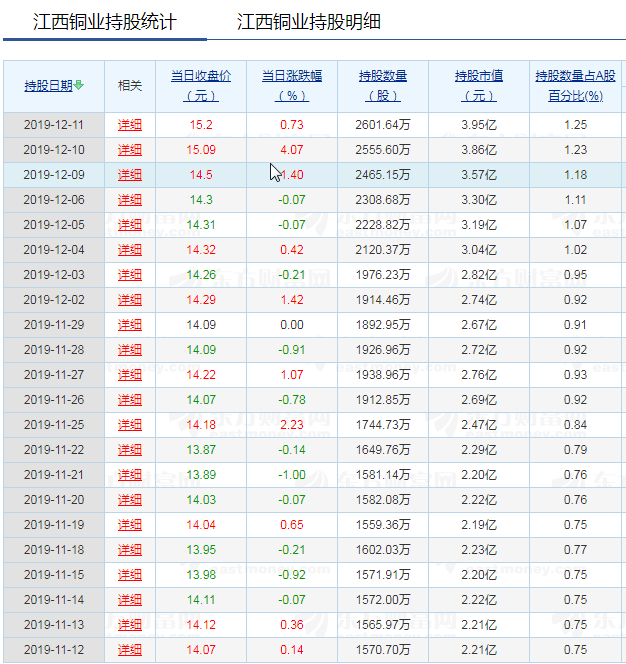Screen dimensions: 626x664
Task: Open 详细 link for 2019-11-26
Action: [x=130, y=400]
